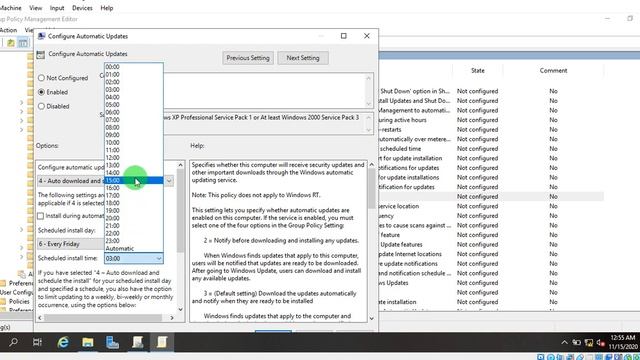The height and width of the screenshot is (360, 640).
Task: Open Server Manager from the taskbar
Action: [x=112, y=342]
